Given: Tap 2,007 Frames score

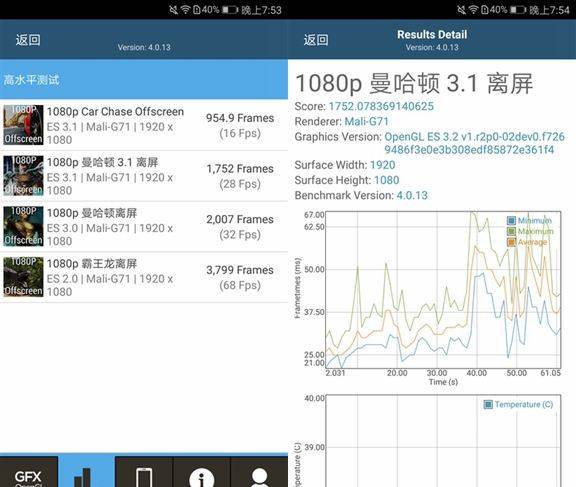Looking at the screenshot, I should point(240,220).
